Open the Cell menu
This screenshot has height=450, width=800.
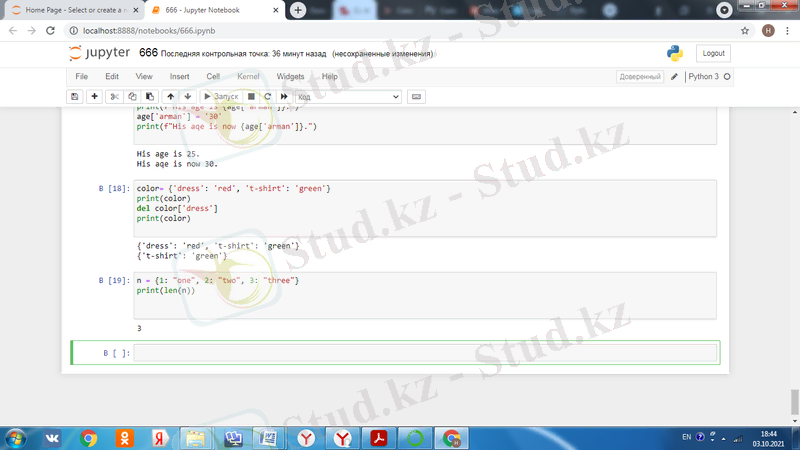(213, 77)
